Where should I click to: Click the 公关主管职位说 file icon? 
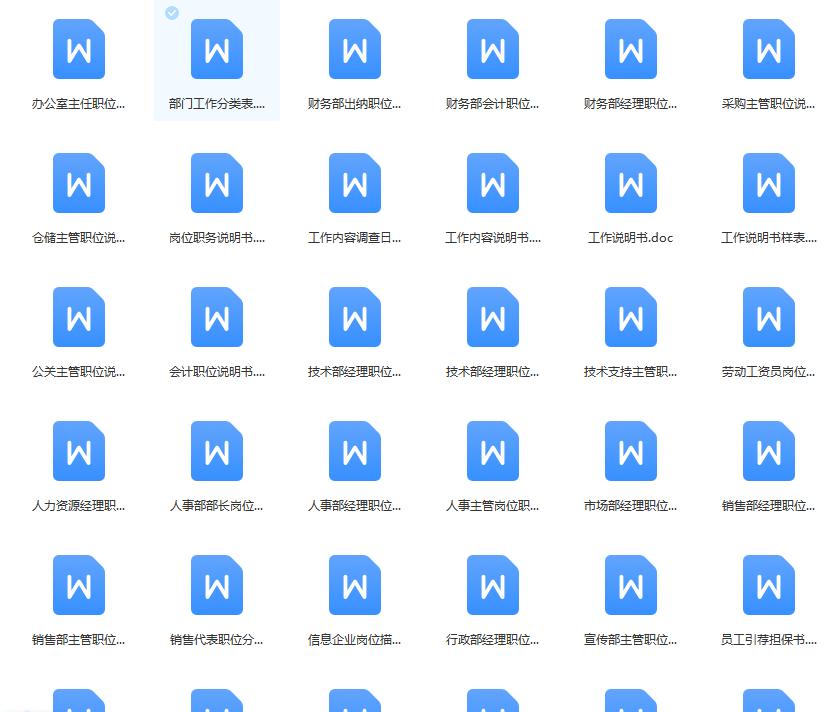point(79,317)
